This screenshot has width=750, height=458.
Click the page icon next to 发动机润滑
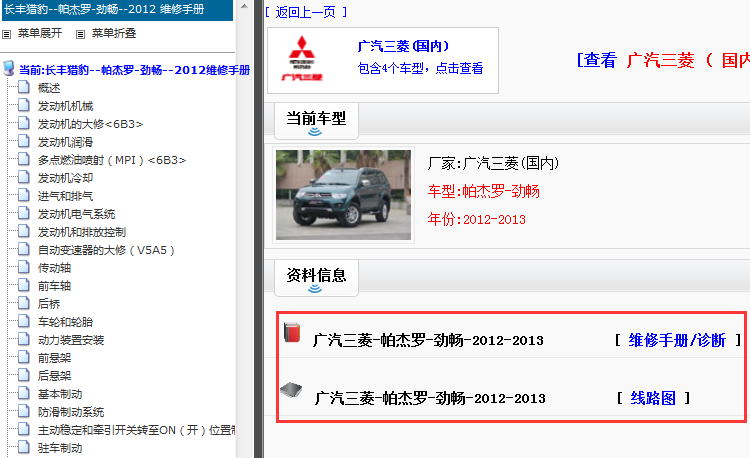[24, 142]
